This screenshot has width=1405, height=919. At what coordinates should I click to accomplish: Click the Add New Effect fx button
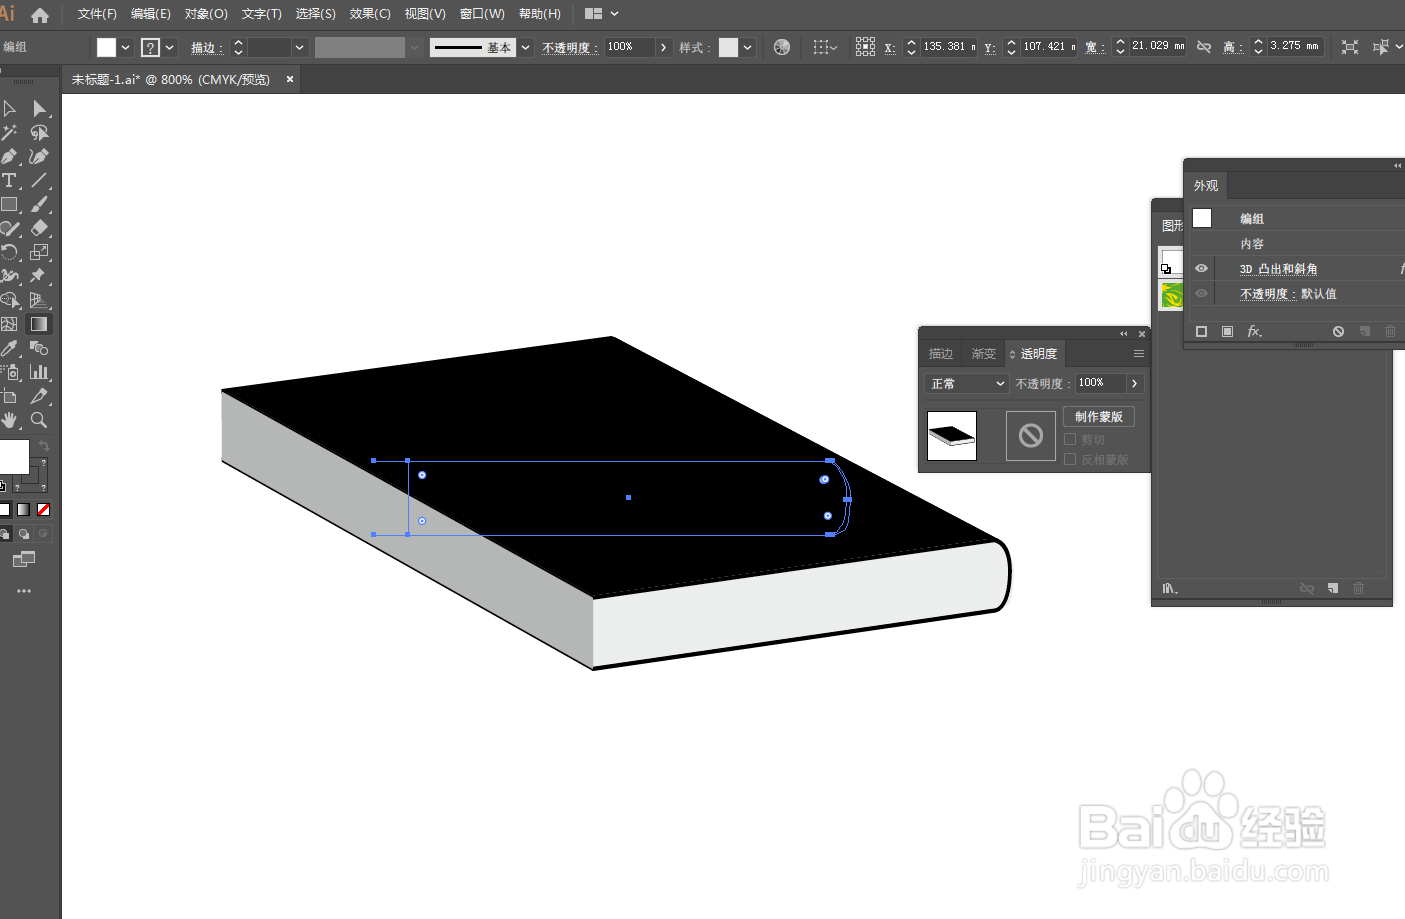click(x=1254, y=331)
